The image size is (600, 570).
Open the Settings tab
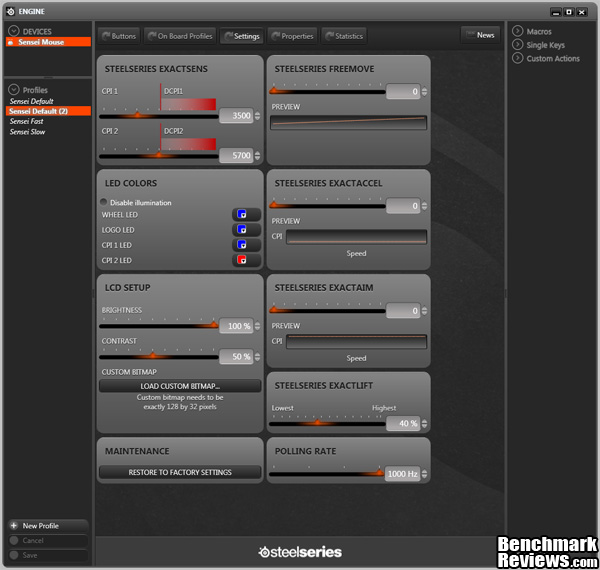(x=242, y=36)
